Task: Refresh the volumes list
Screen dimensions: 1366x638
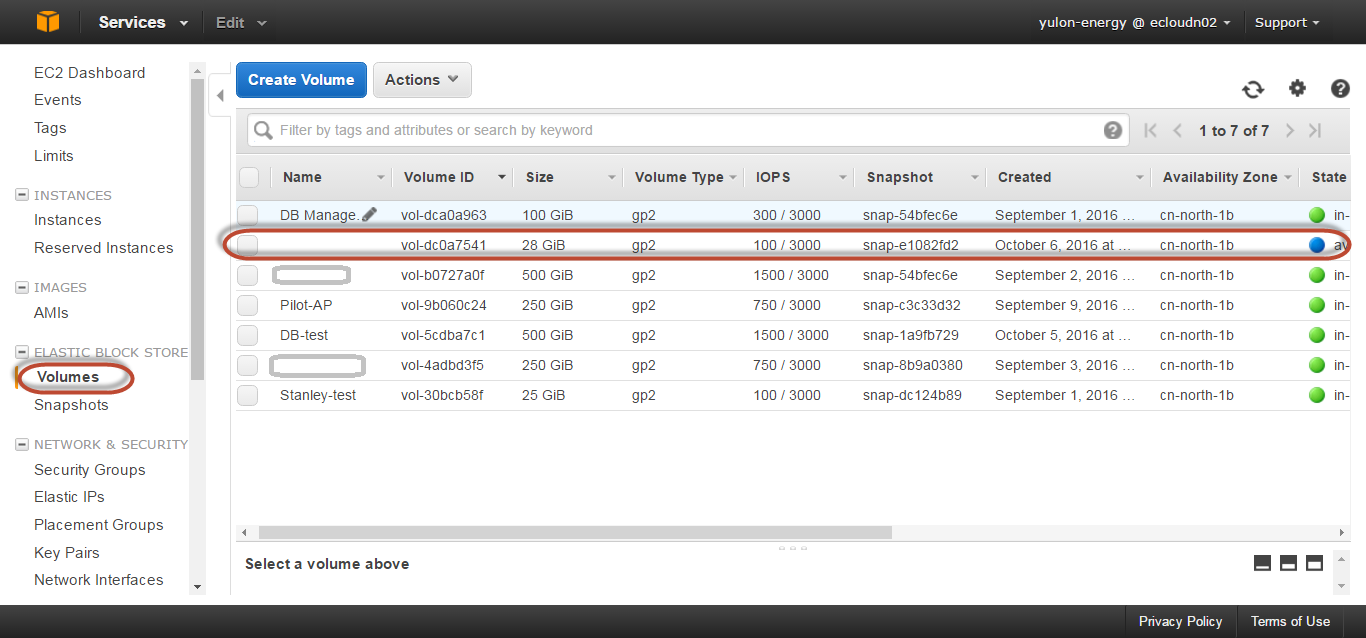Action: [x=1253, y=89]
